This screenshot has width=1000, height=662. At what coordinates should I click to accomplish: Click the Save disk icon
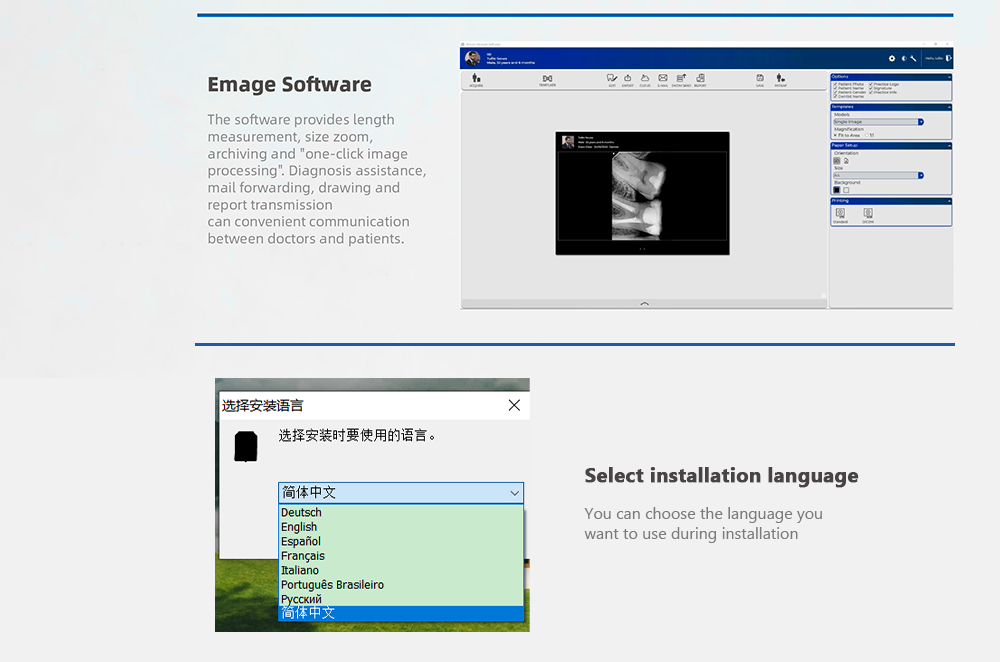pyautogui.click(x=760, y=79)
